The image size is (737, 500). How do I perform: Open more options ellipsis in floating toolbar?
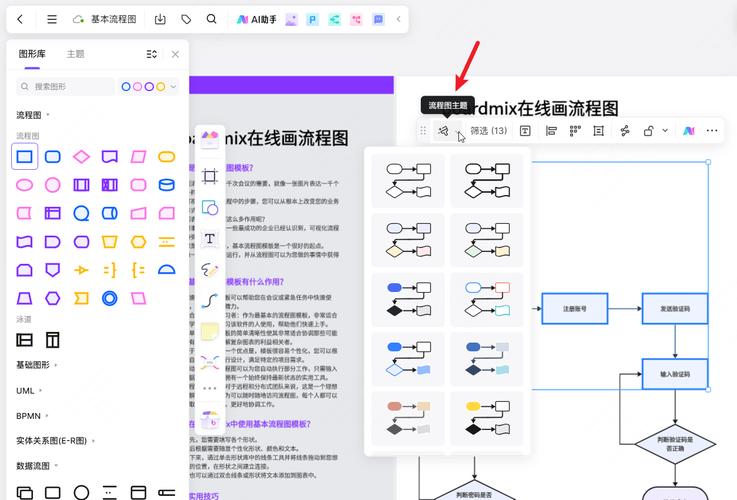click(x=712, y=131)
